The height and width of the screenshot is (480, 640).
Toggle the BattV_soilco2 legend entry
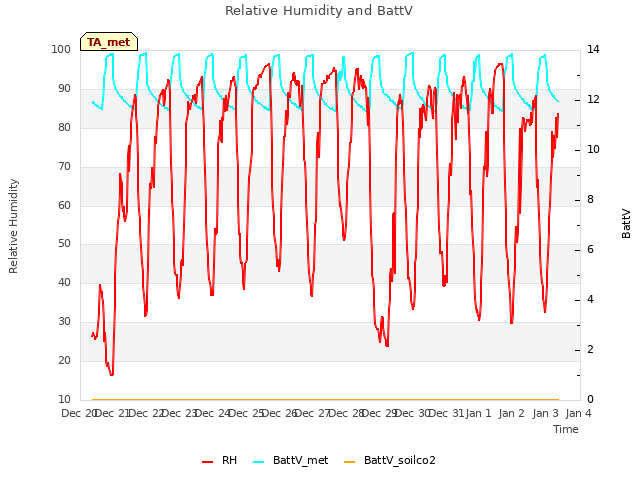click(390, 460)
